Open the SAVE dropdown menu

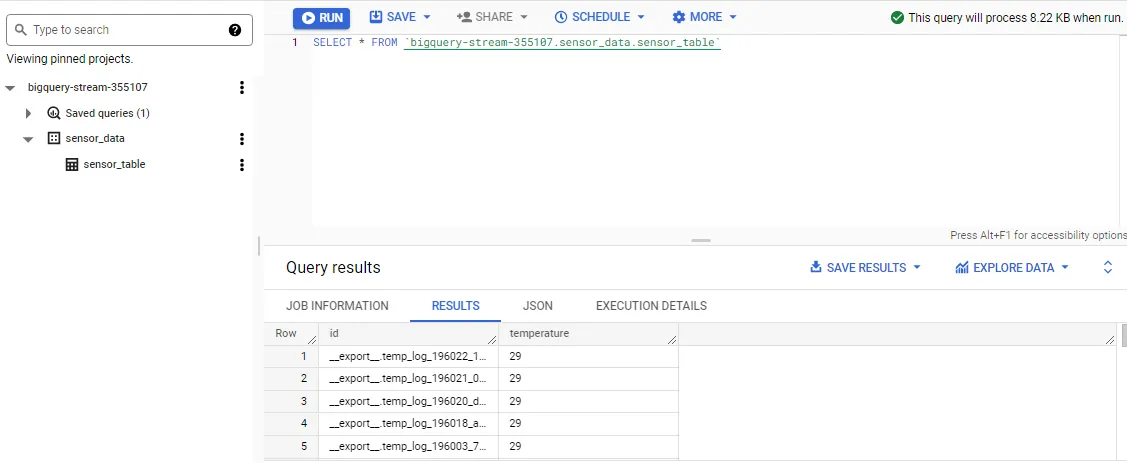click(400, 17)
